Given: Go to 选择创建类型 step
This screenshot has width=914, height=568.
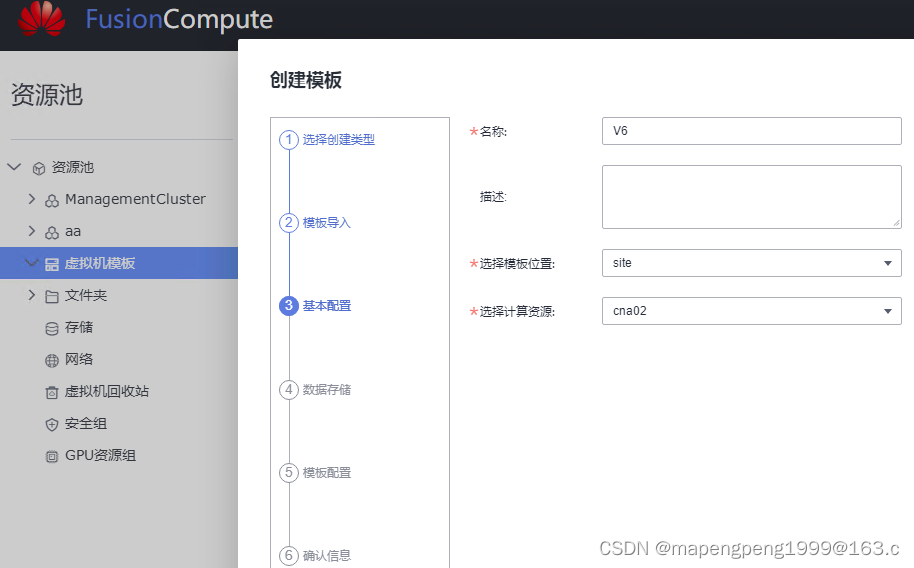Looking at the screenshot, I should click(338, 139).
